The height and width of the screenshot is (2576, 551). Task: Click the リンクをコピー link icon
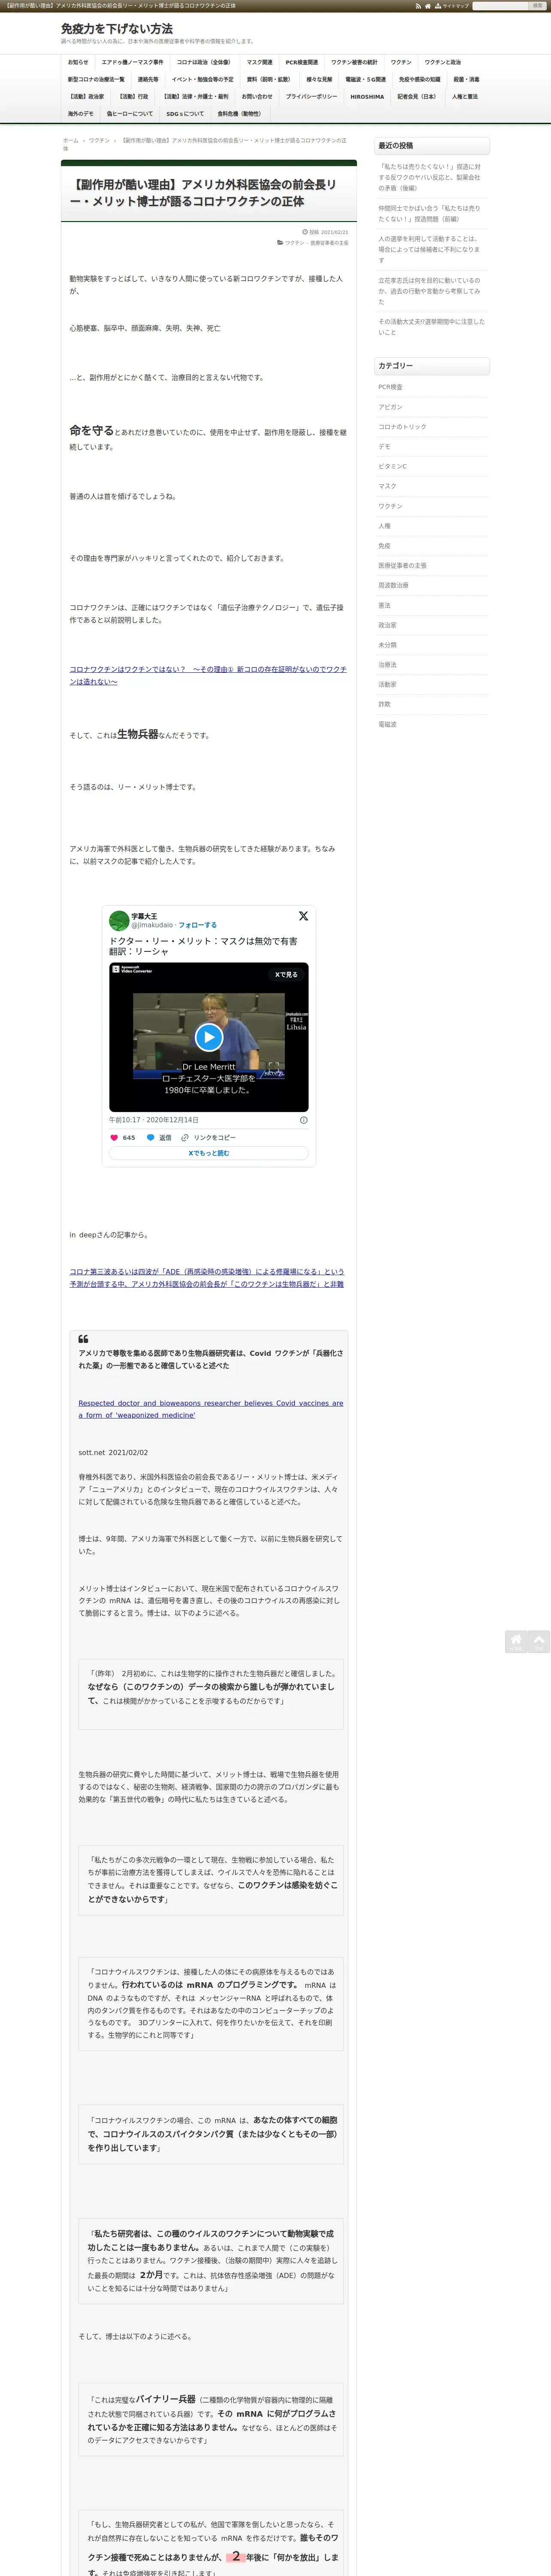click(185, 1138)
